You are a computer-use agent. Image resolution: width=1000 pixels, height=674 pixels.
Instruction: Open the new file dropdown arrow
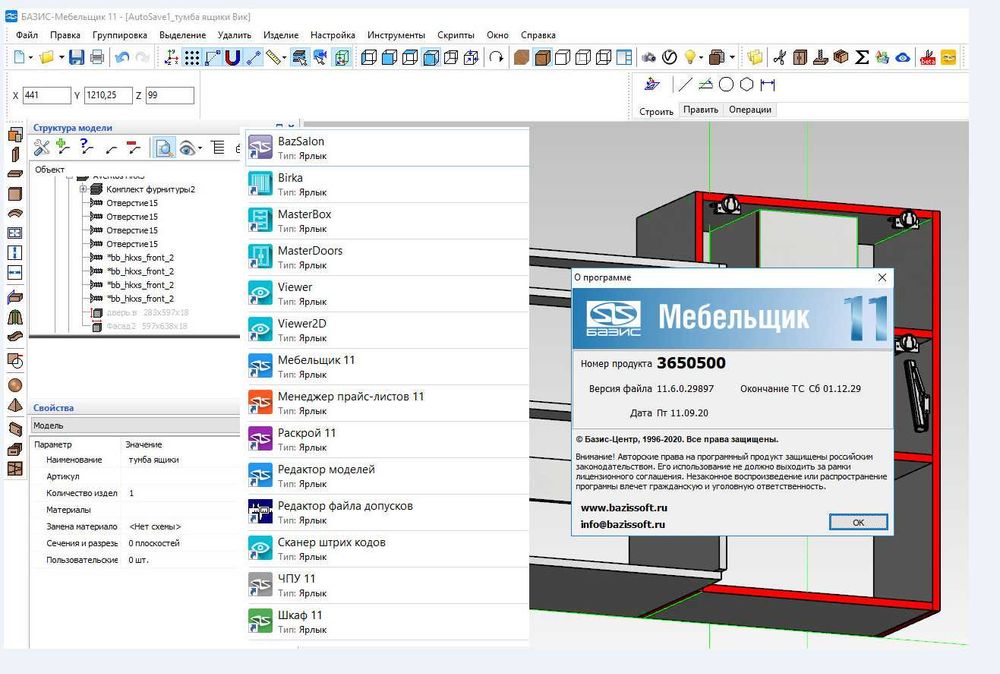click(x=31, y=57)
